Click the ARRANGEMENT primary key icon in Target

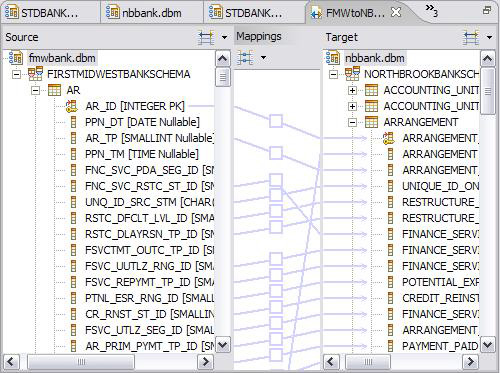pyautogui.click(x=388, y=138)
